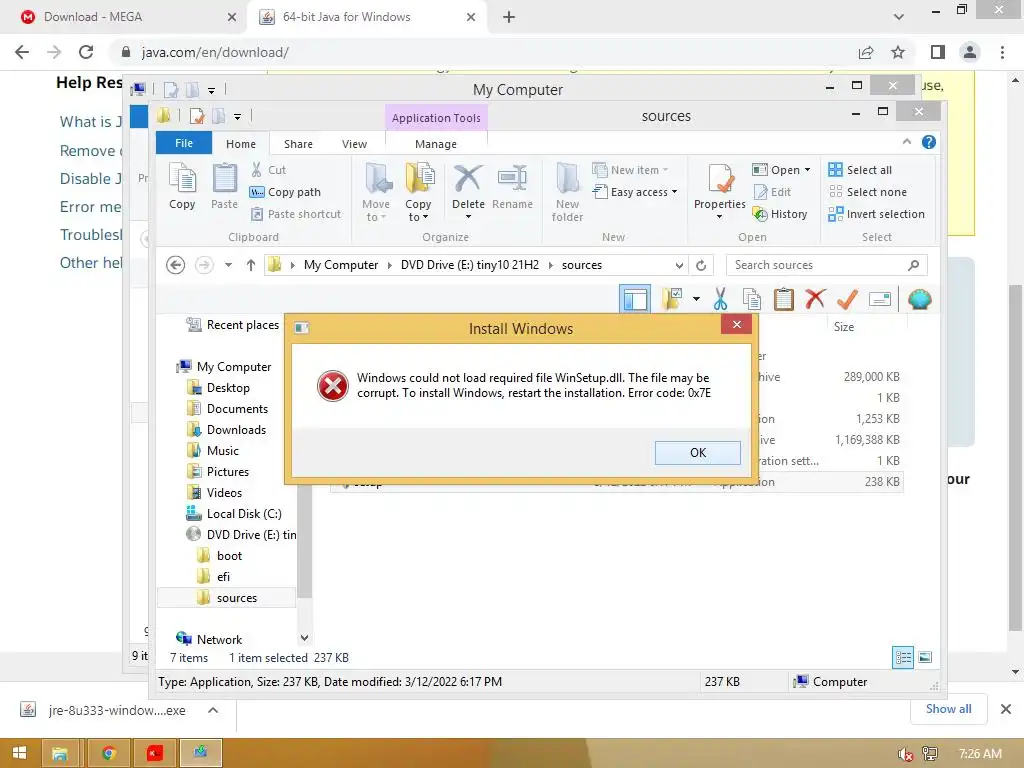Collapse the ribbon with the chevron
Viewport: 1024px width, 768px height.
906,142
